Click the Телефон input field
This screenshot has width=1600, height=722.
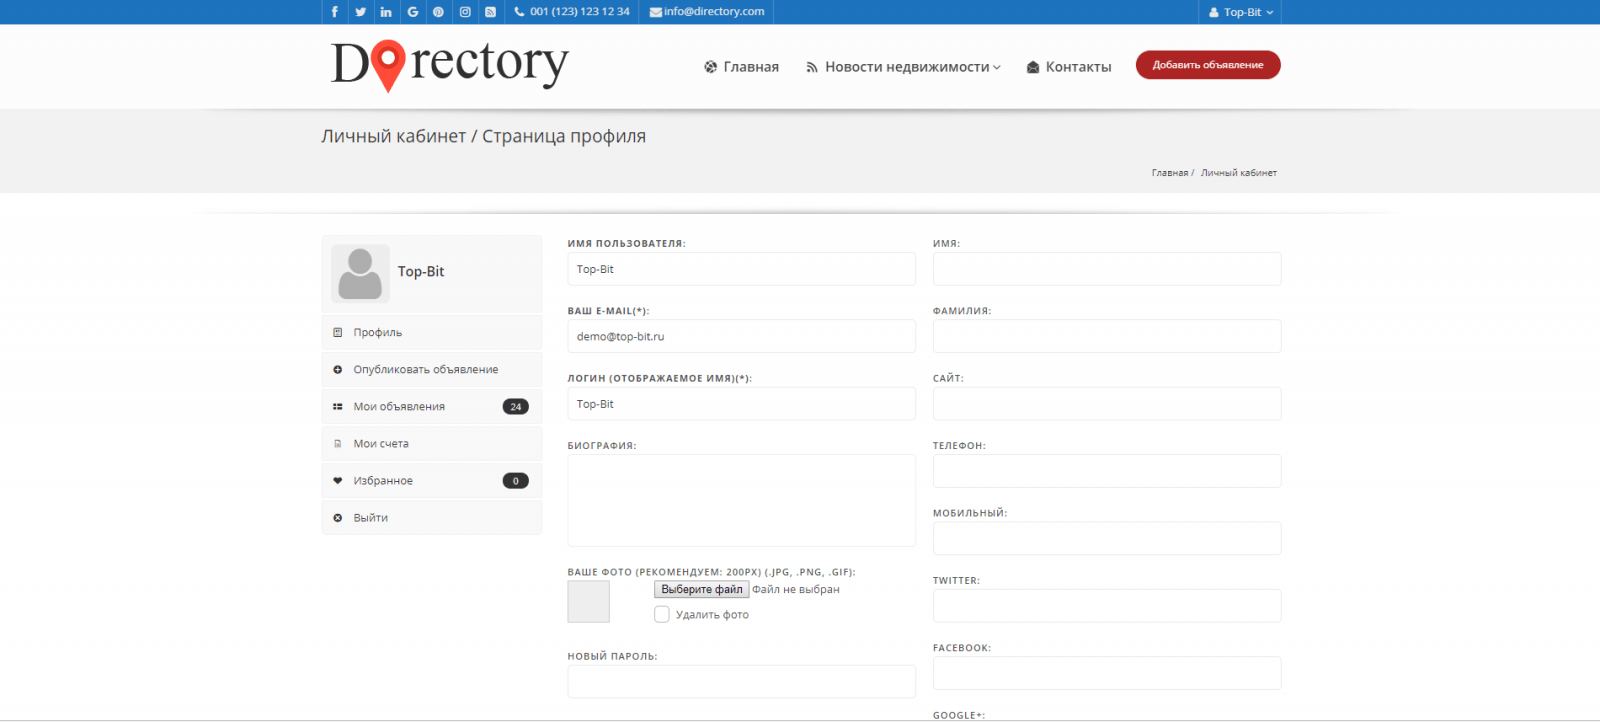1107,471
